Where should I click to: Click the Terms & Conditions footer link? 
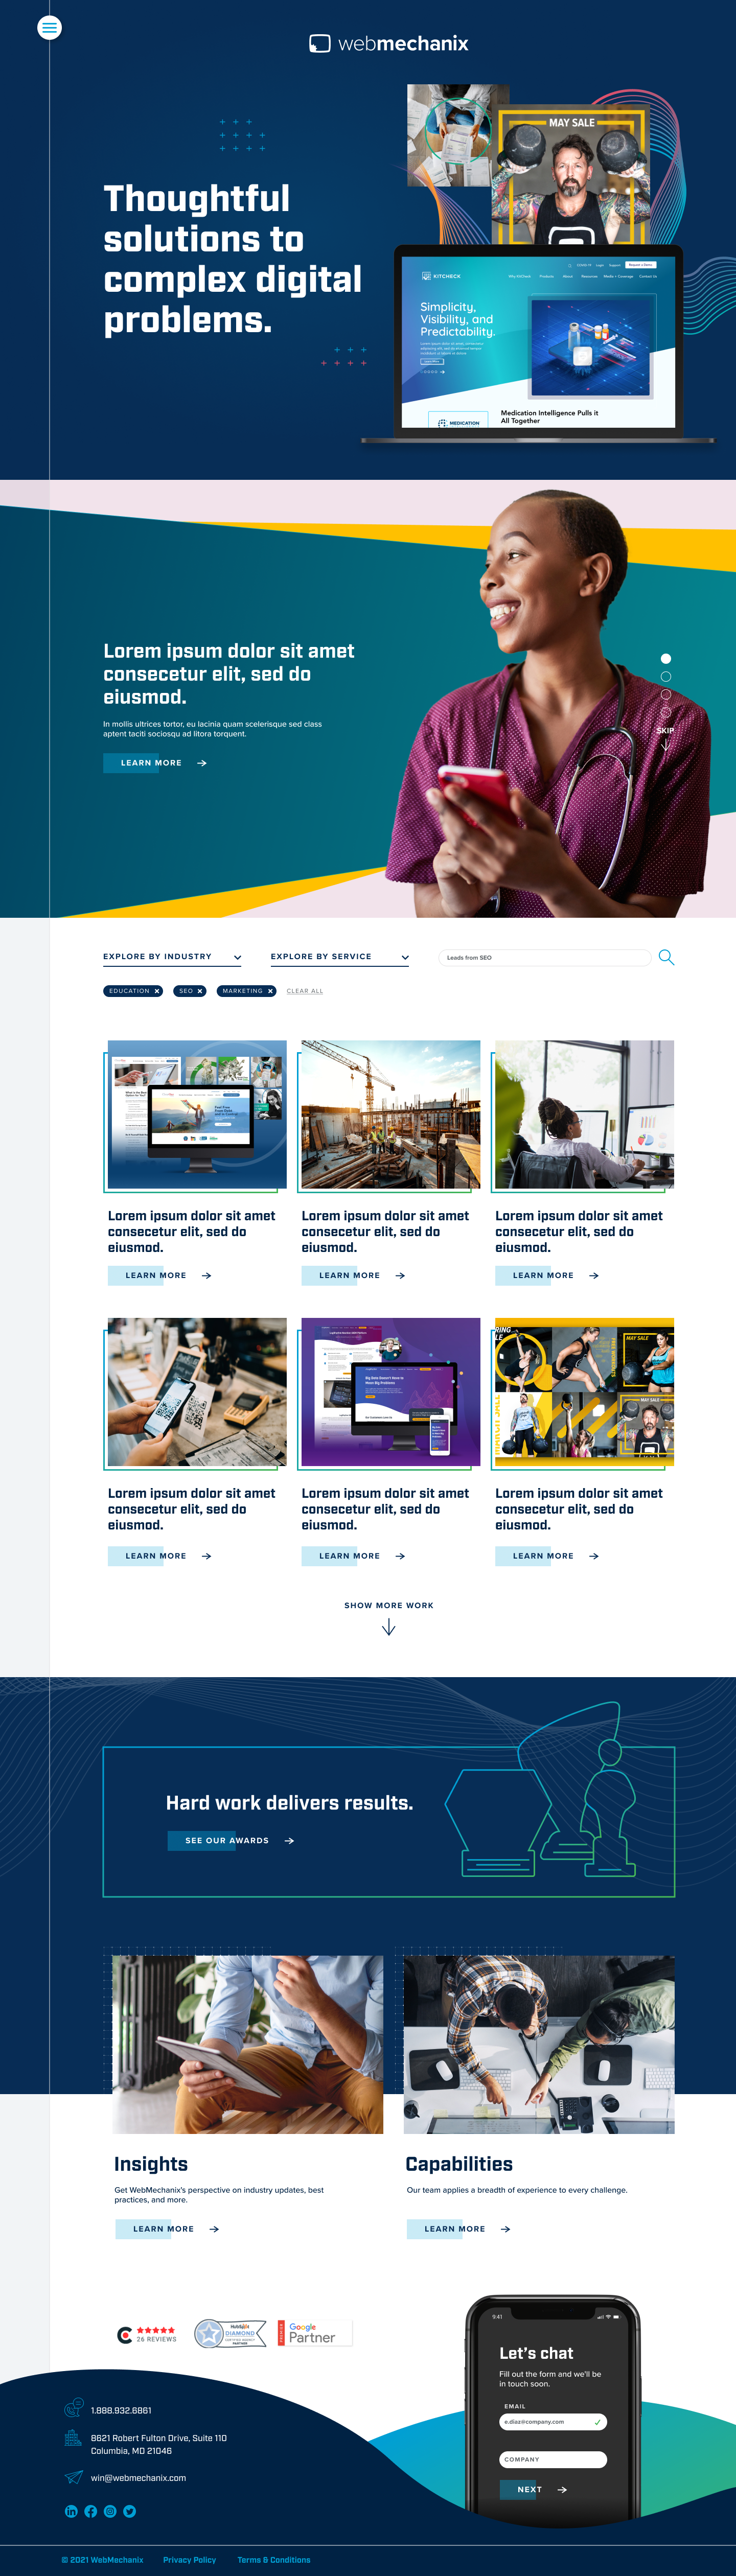coord(274,2560)
